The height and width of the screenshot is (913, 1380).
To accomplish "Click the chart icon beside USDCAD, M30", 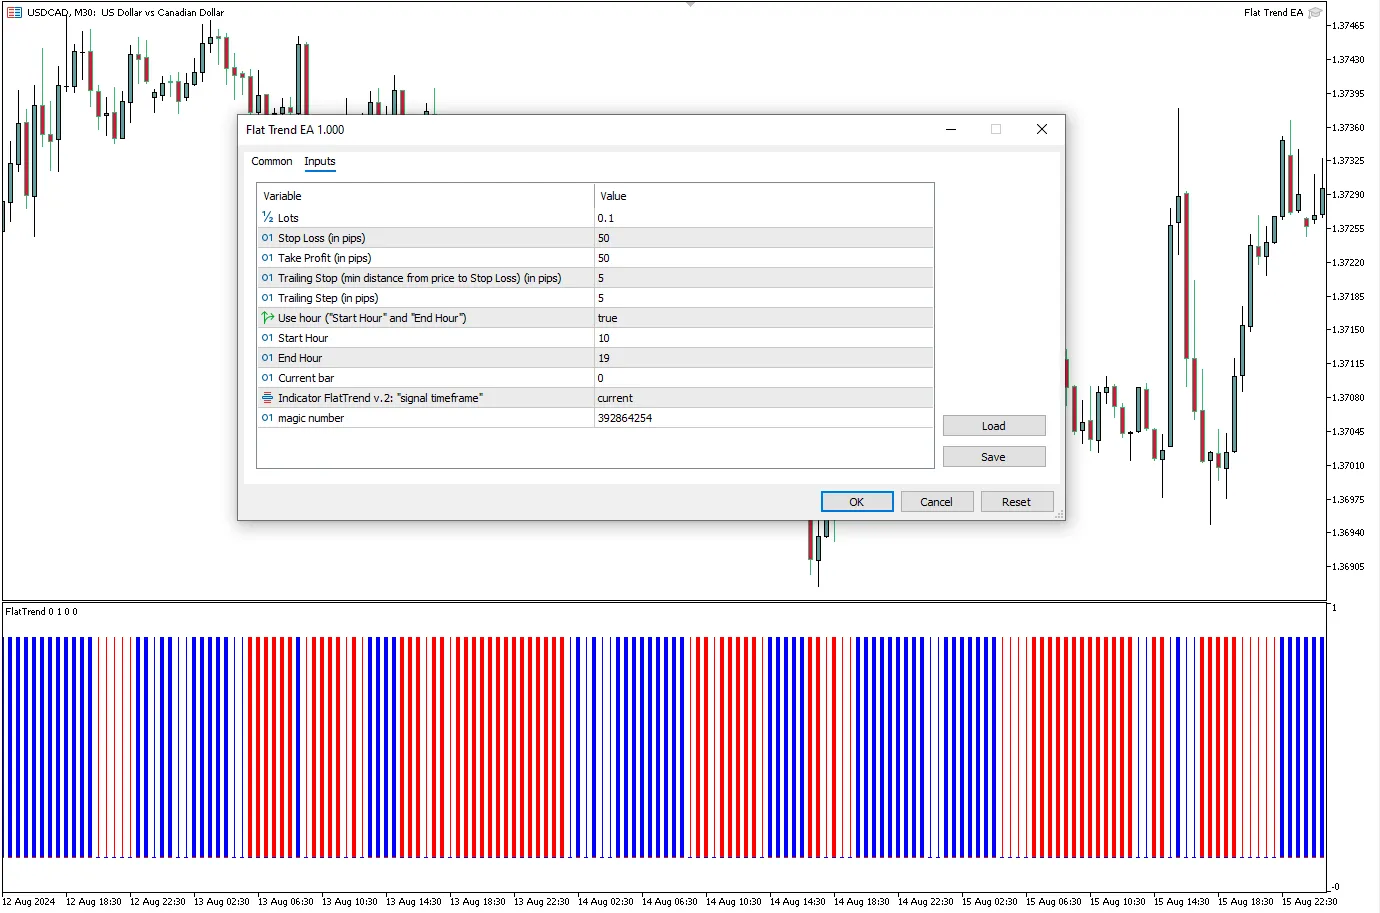I will [14, 13].
